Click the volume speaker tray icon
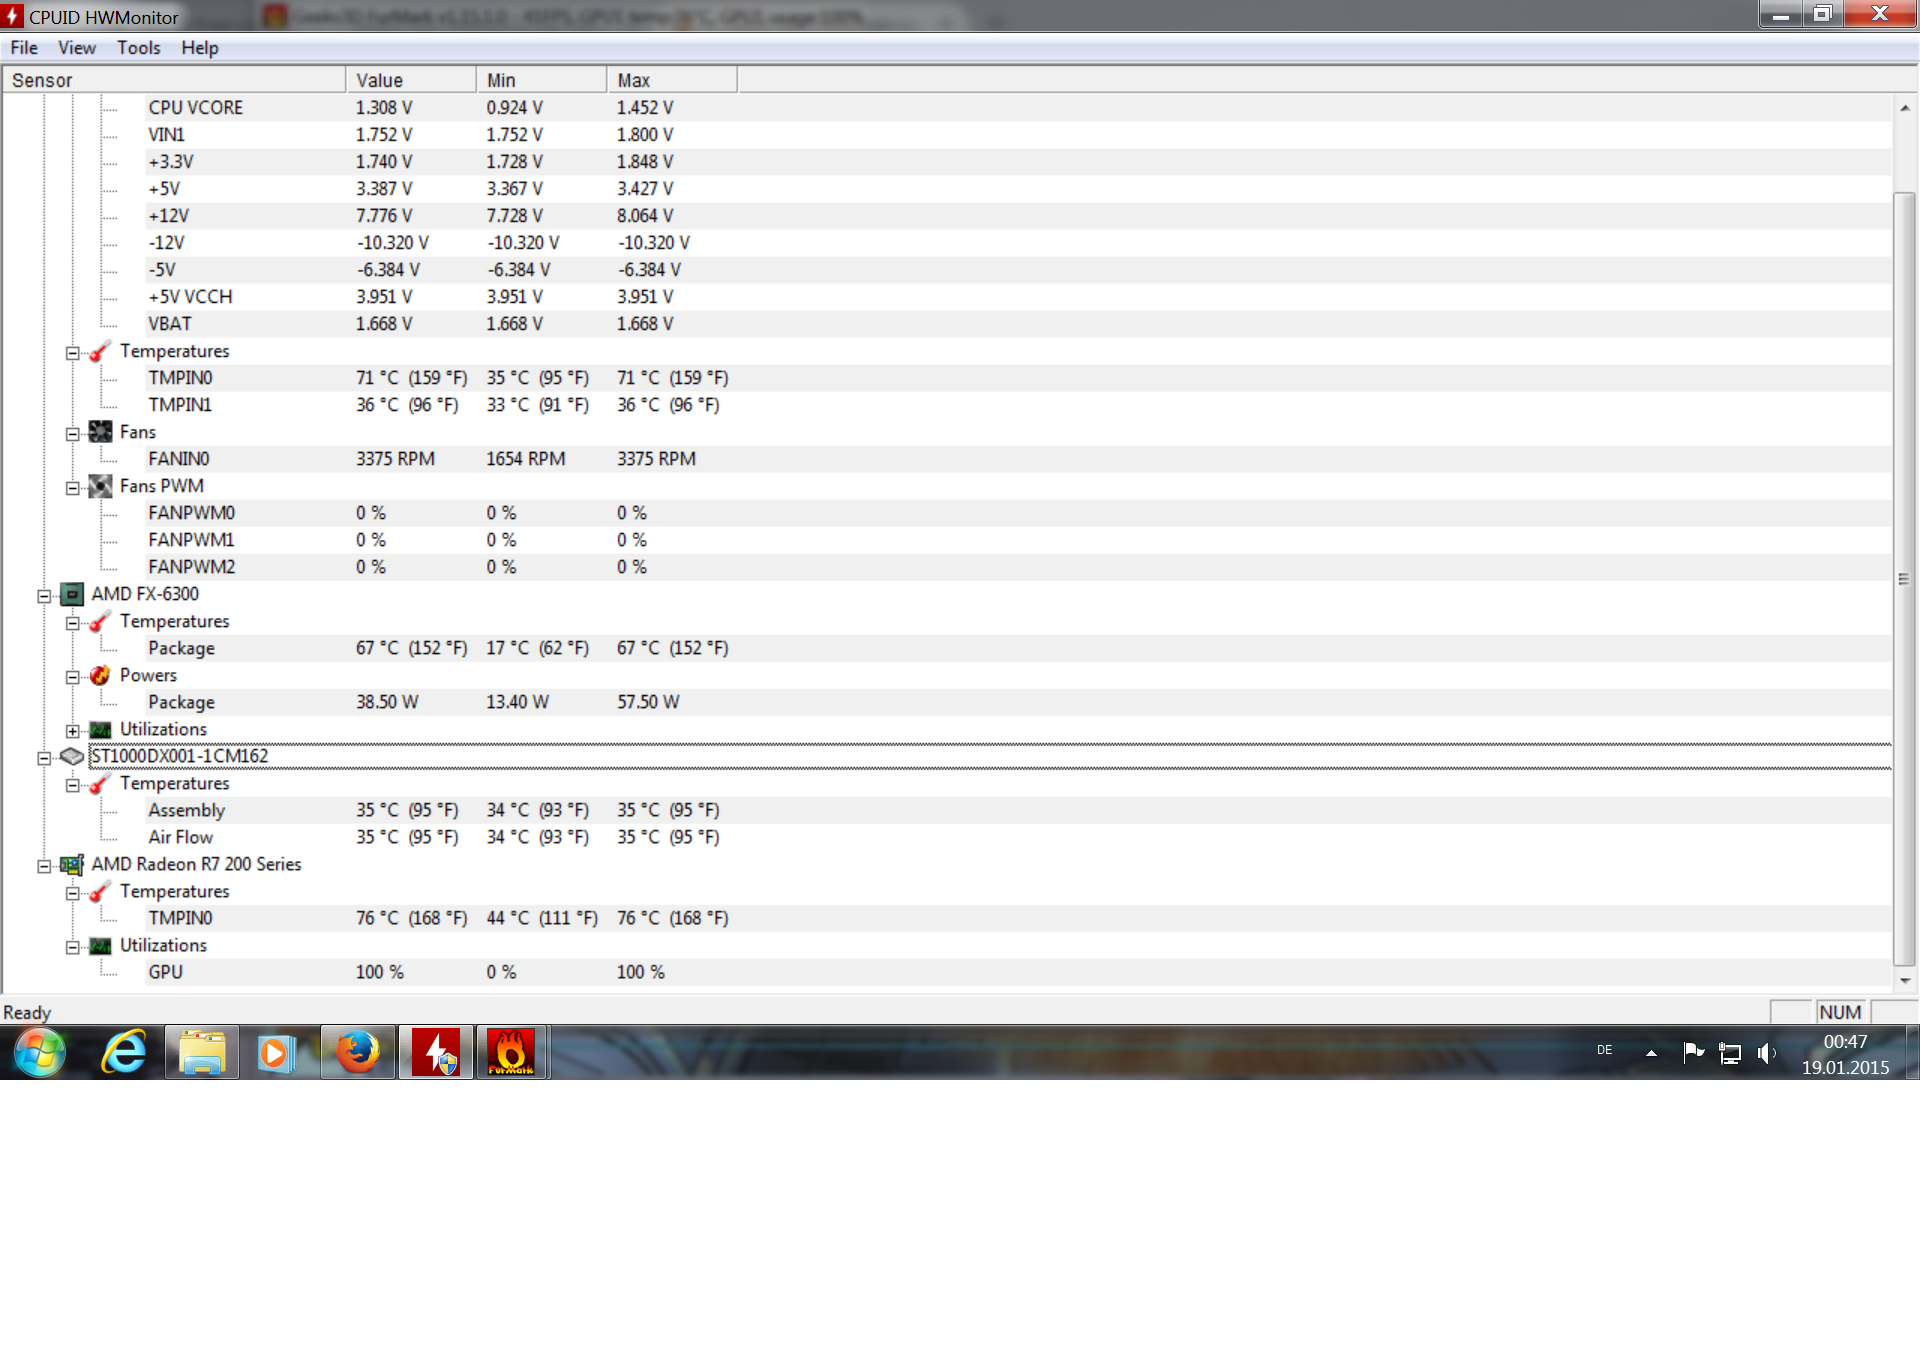Image resolution: width=1920 pixels, height=1354 pixels. (x=1767, y=1053)
